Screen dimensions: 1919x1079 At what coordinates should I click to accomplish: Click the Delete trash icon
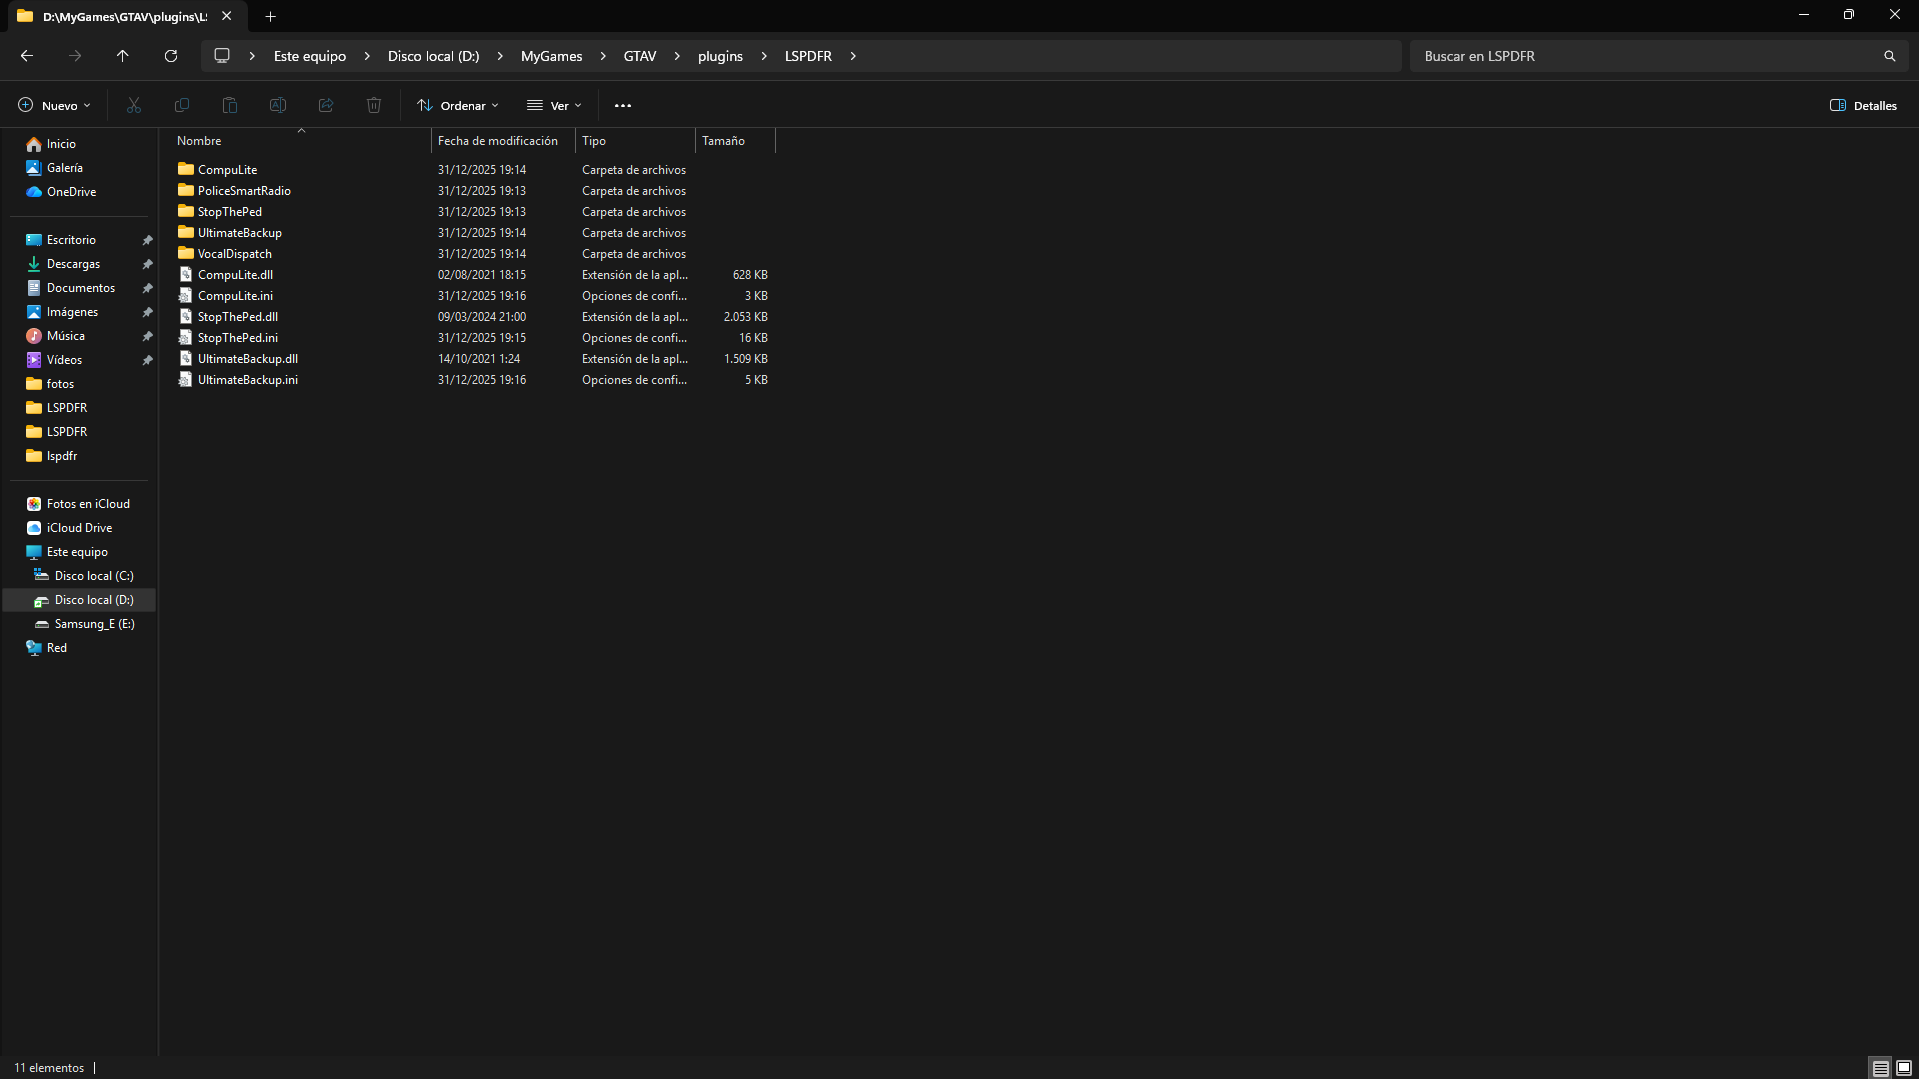tap(374, 105)
